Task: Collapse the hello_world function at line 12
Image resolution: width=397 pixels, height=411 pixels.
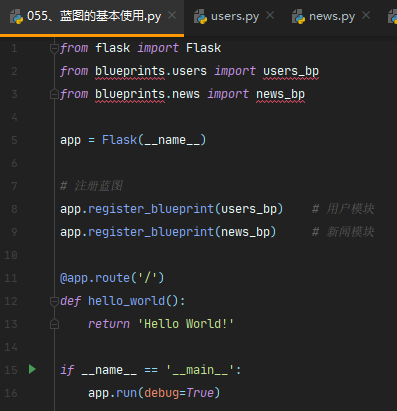Action: (54, 302)
